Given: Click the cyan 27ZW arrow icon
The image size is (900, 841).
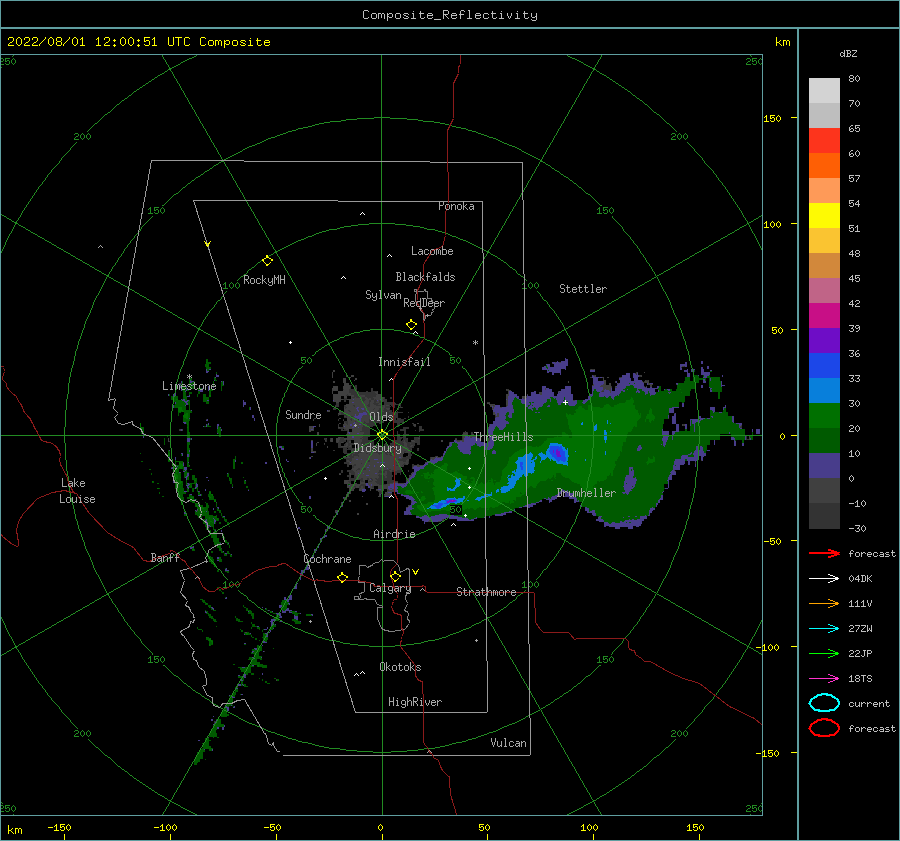Looking at the screenshot, I should point(824,629).
